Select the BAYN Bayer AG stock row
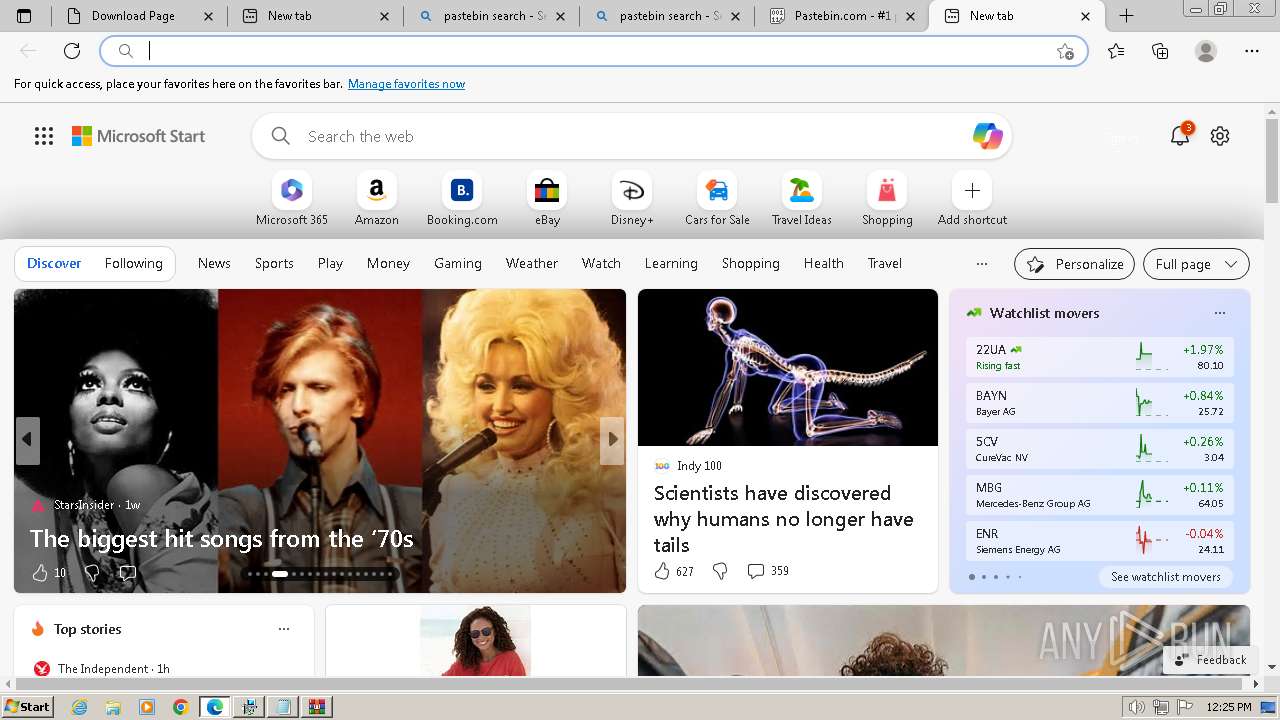The image size is (1280, 720). point(1099,403)
